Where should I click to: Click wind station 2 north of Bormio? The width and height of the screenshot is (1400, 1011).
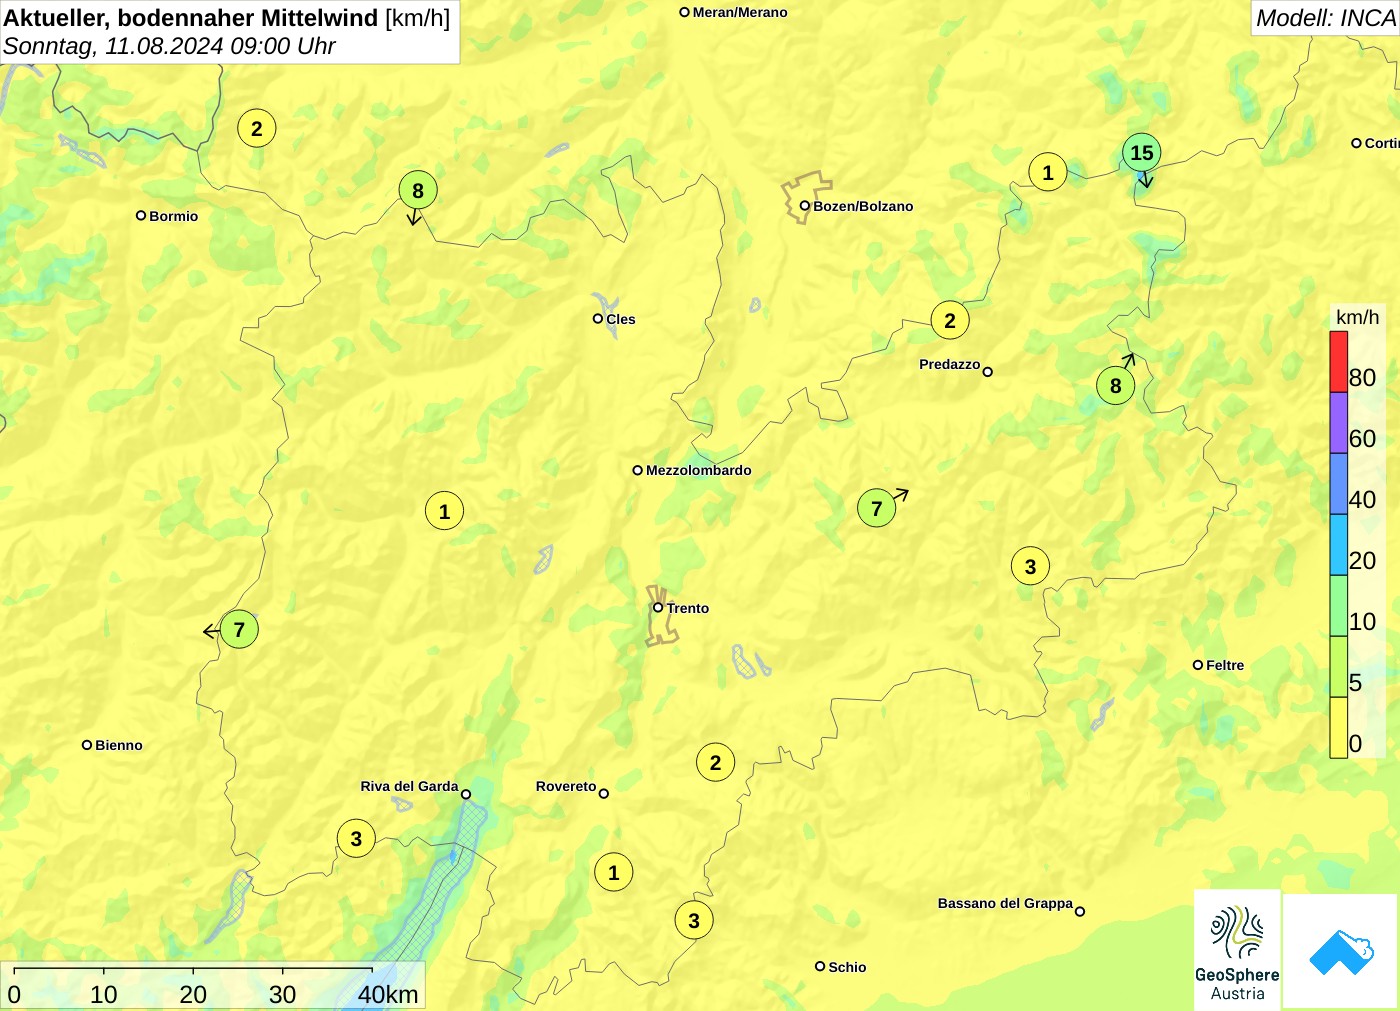(257, 128)
